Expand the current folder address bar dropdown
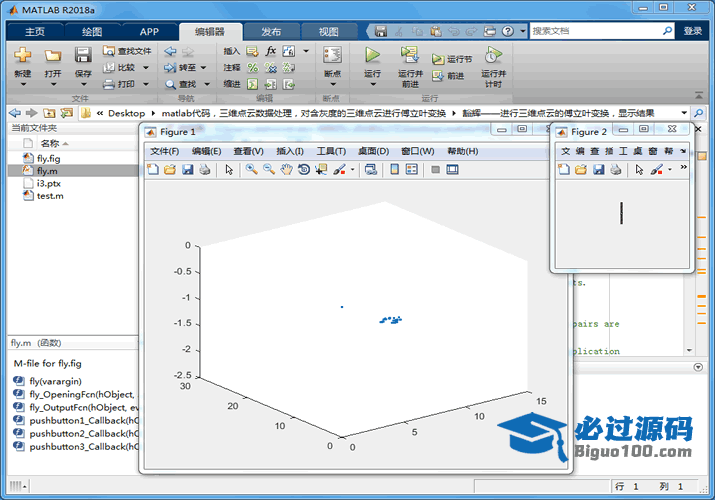Screen dimensions: 715x500 tap(684, 113)
